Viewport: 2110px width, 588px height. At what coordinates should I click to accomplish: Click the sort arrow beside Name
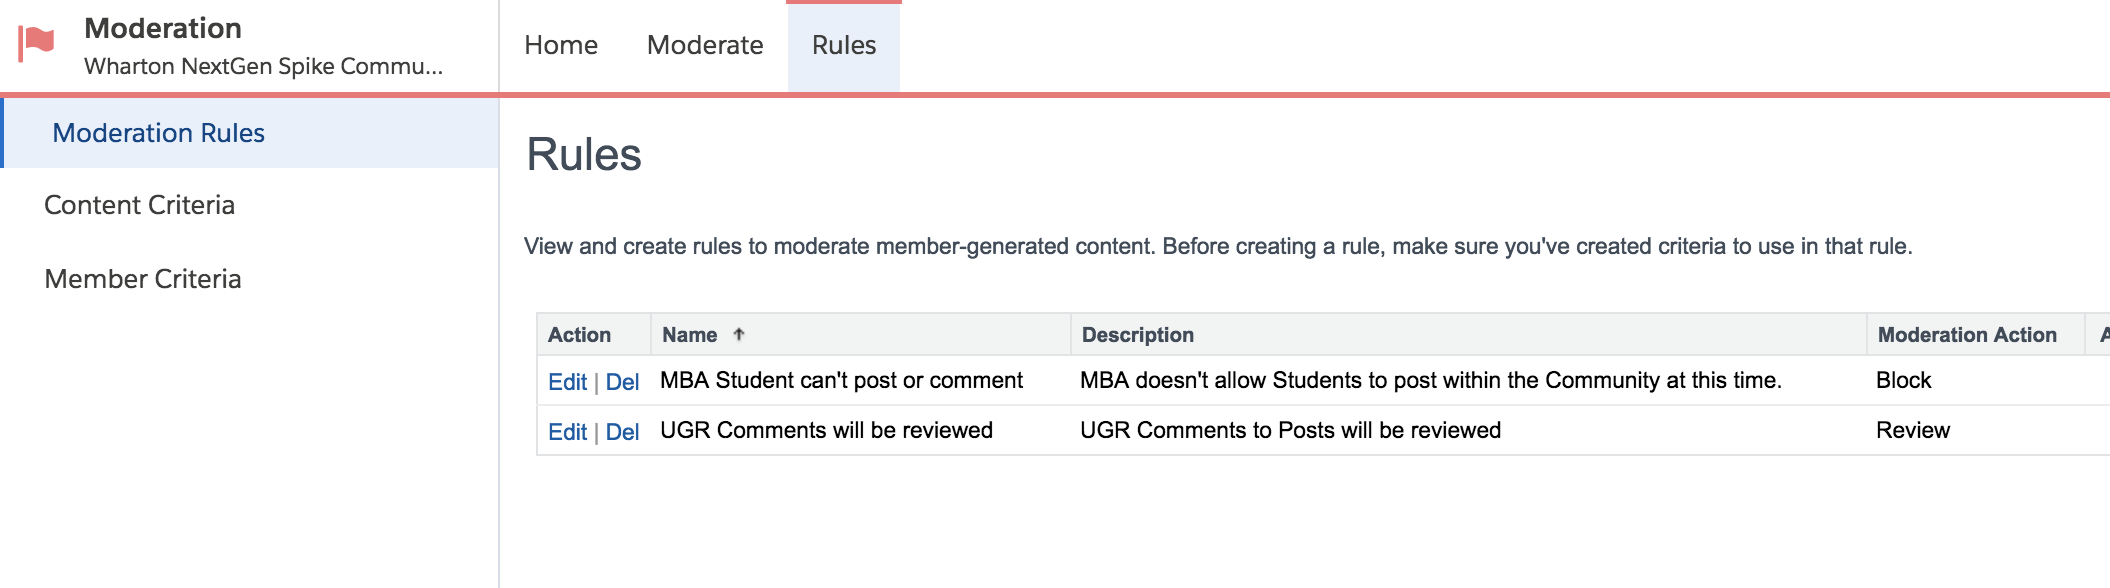[739, 335]
